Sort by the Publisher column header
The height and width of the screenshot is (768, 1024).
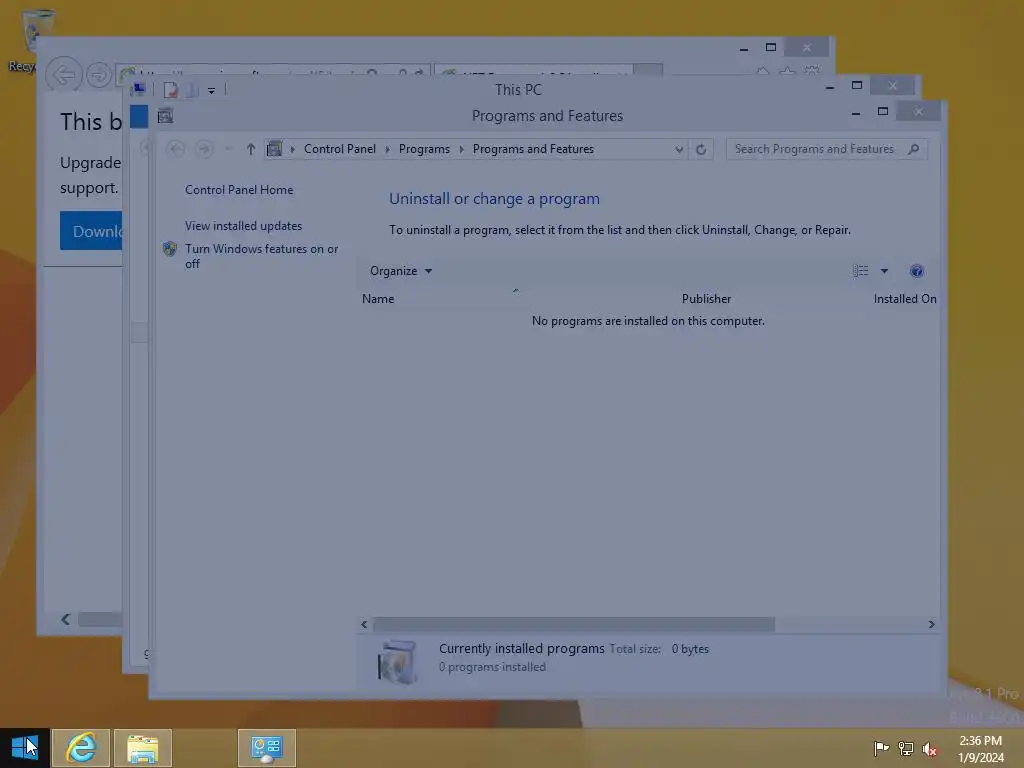click(706, 298)
